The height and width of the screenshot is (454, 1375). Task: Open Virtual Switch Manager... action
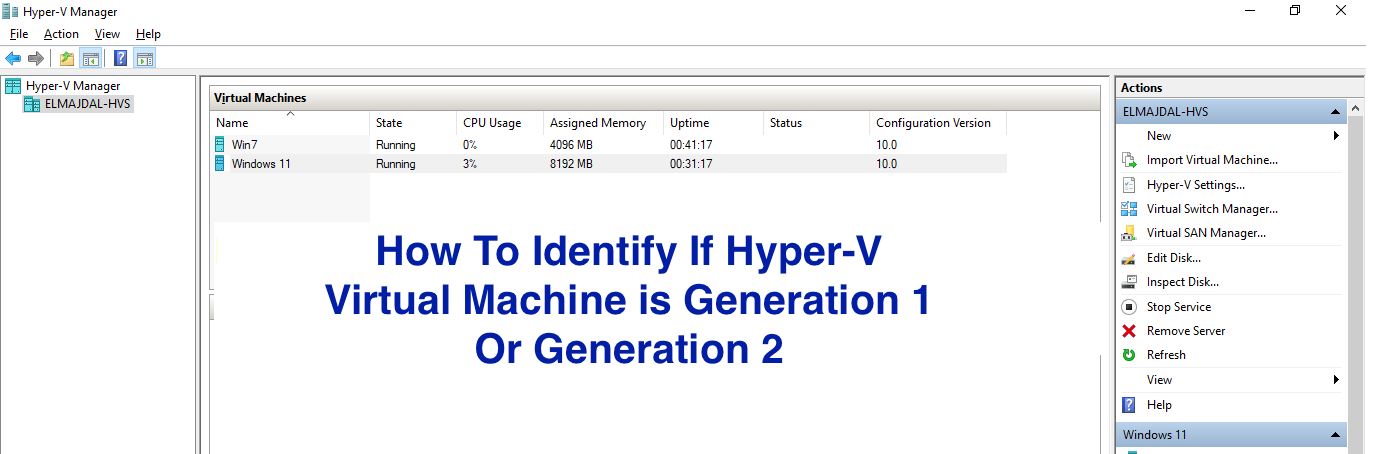pyautogui.click(x=1212, y=209)
